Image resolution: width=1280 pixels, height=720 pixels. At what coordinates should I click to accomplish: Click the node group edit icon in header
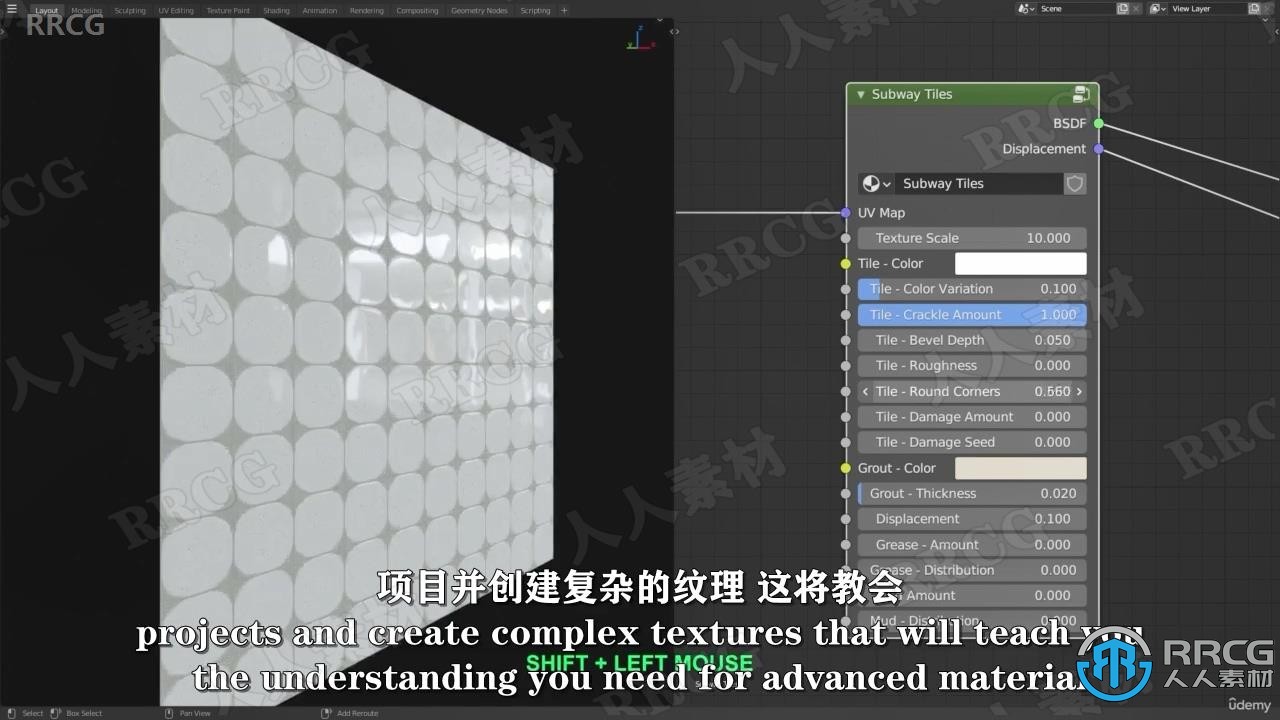1081,94
